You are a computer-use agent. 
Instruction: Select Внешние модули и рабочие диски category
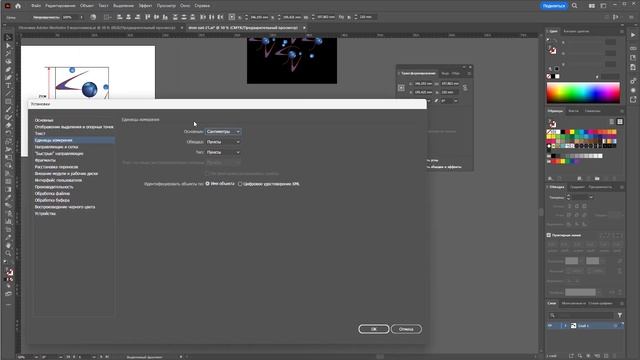(x=66, y=173)
